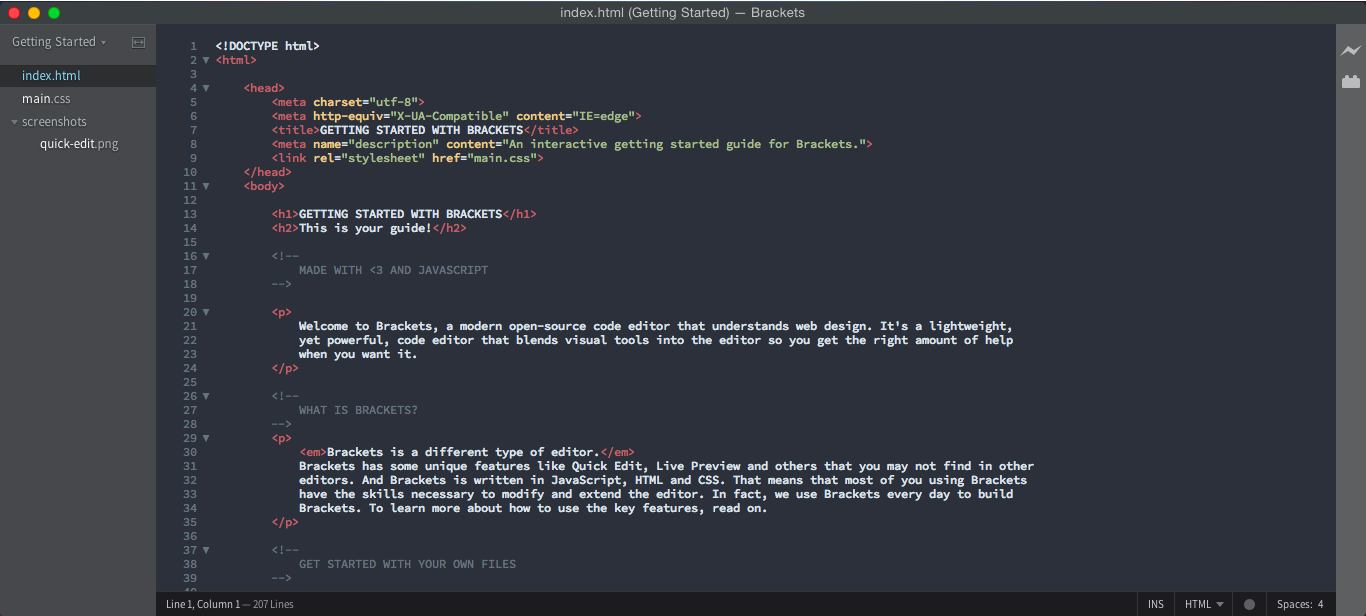Click the MADE WITH <3 AND JAVASCRIPT comment
The width and height of the screenshot is (1366, 616).
click(x=393, y=270)
